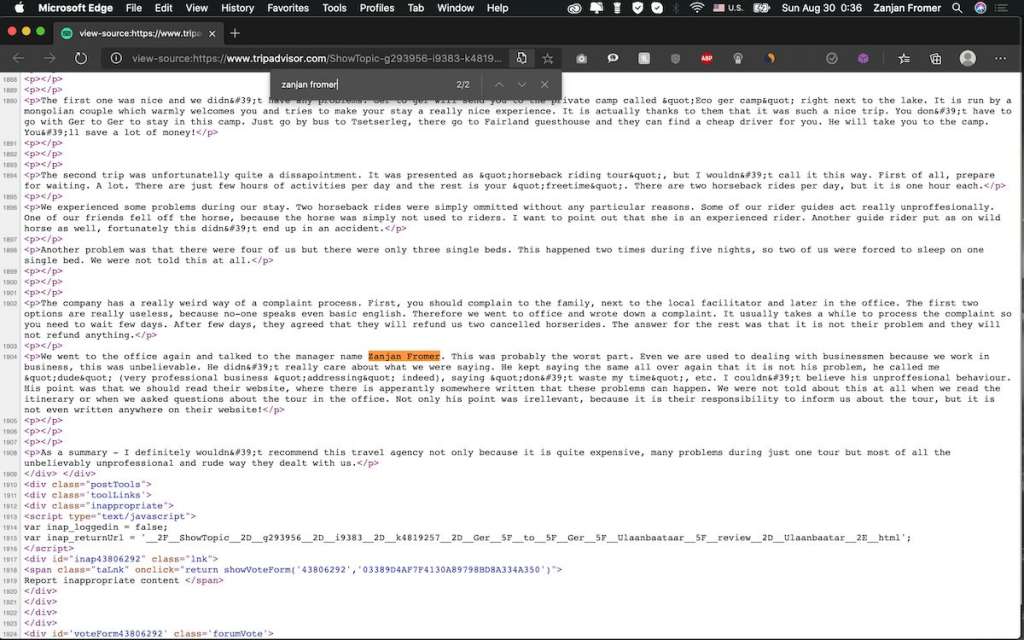The image size is (1024, 640).
Task: Click the div id inap43806292 line
Action: 121,558
